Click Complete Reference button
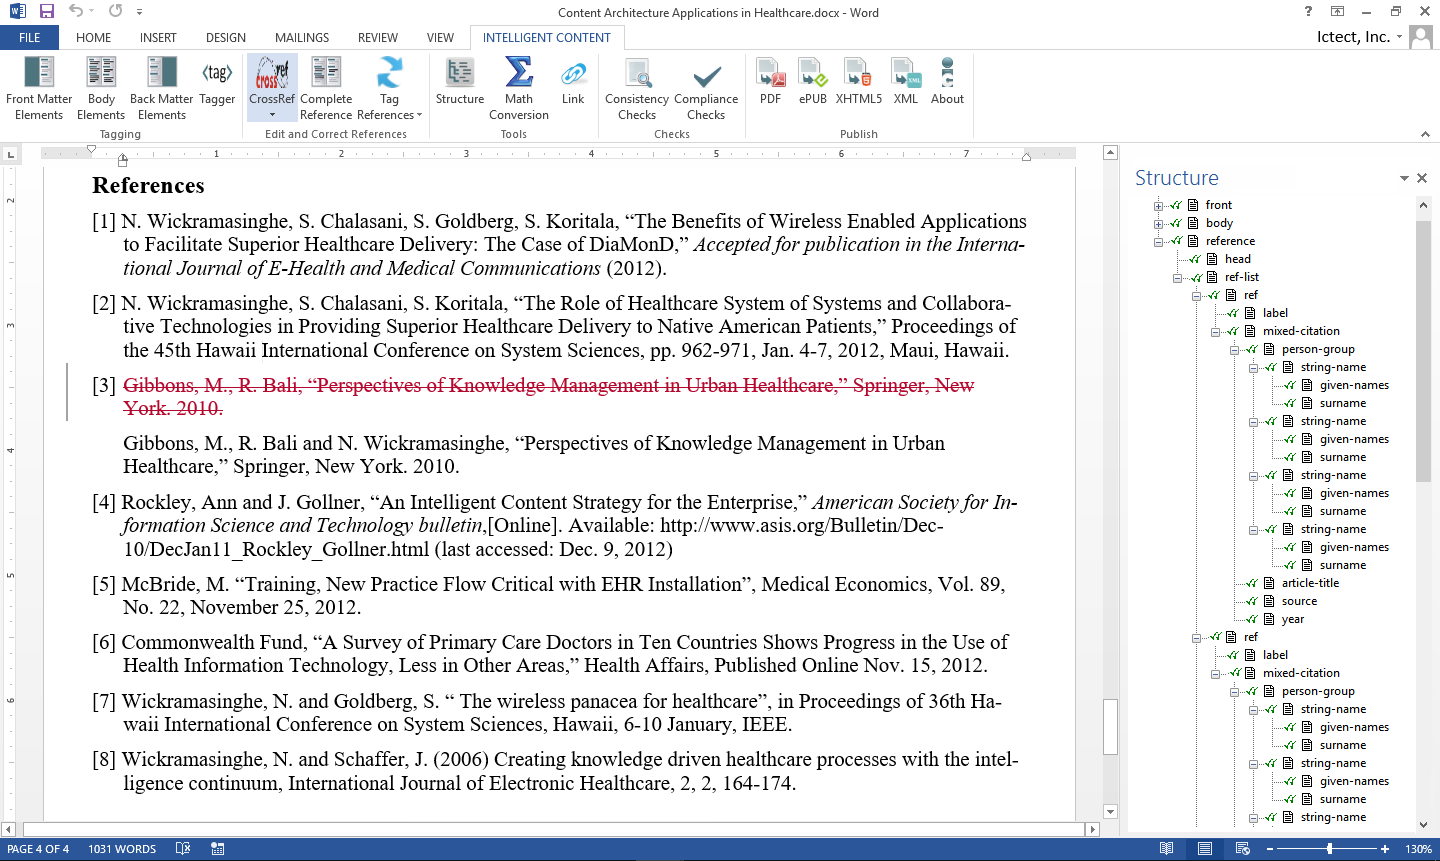 [x=326, y=88]
